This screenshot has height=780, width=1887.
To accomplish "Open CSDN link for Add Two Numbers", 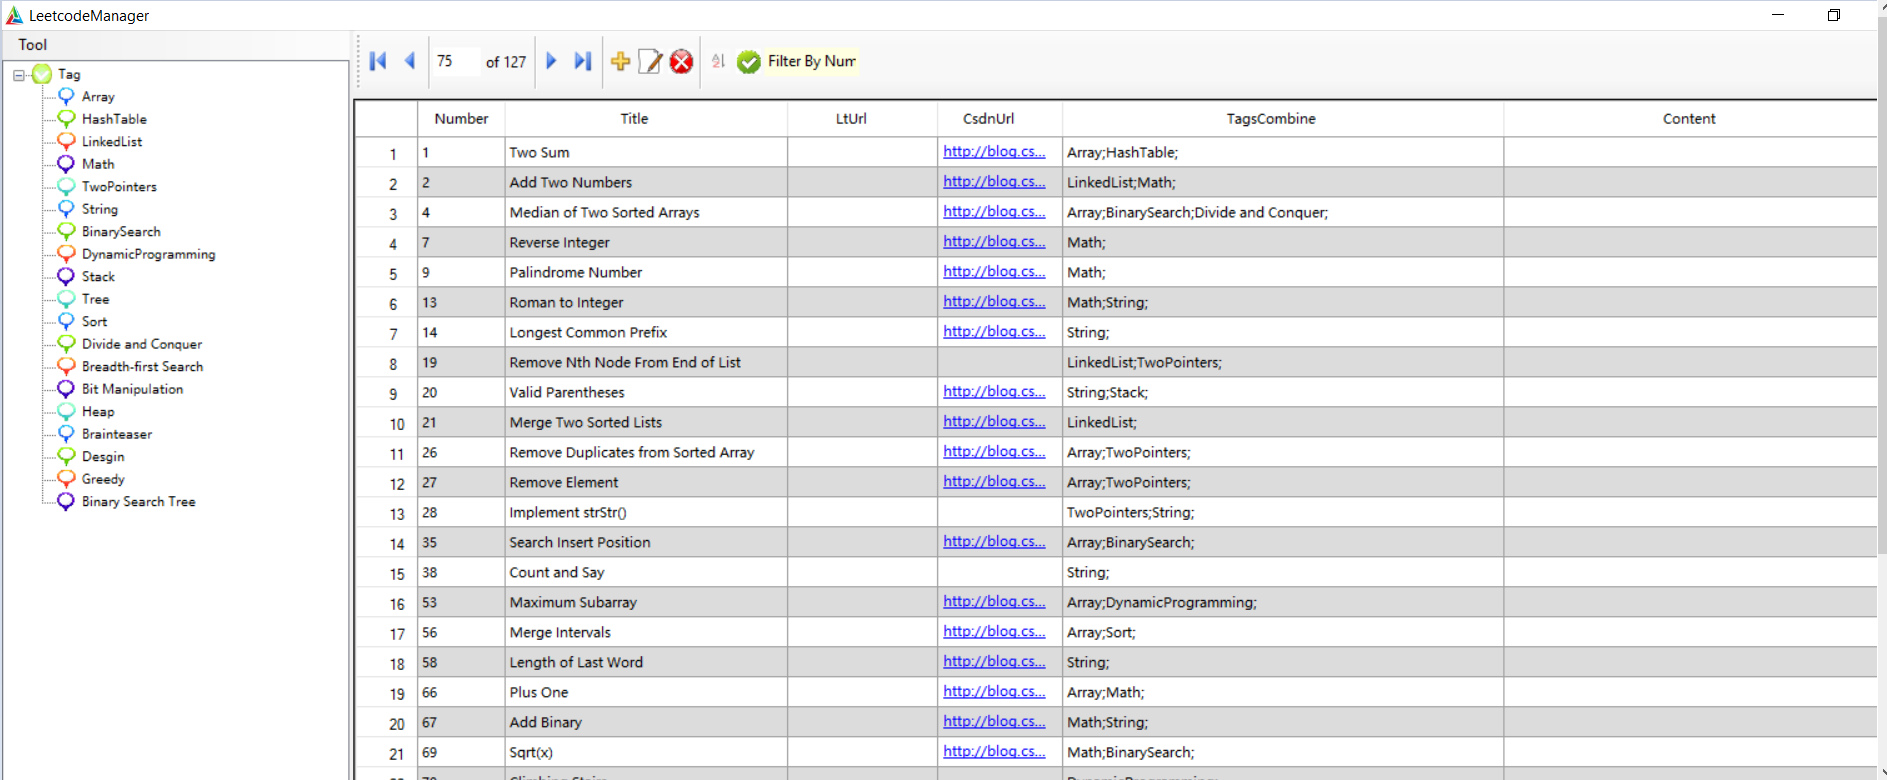I will tap(994, 182).
